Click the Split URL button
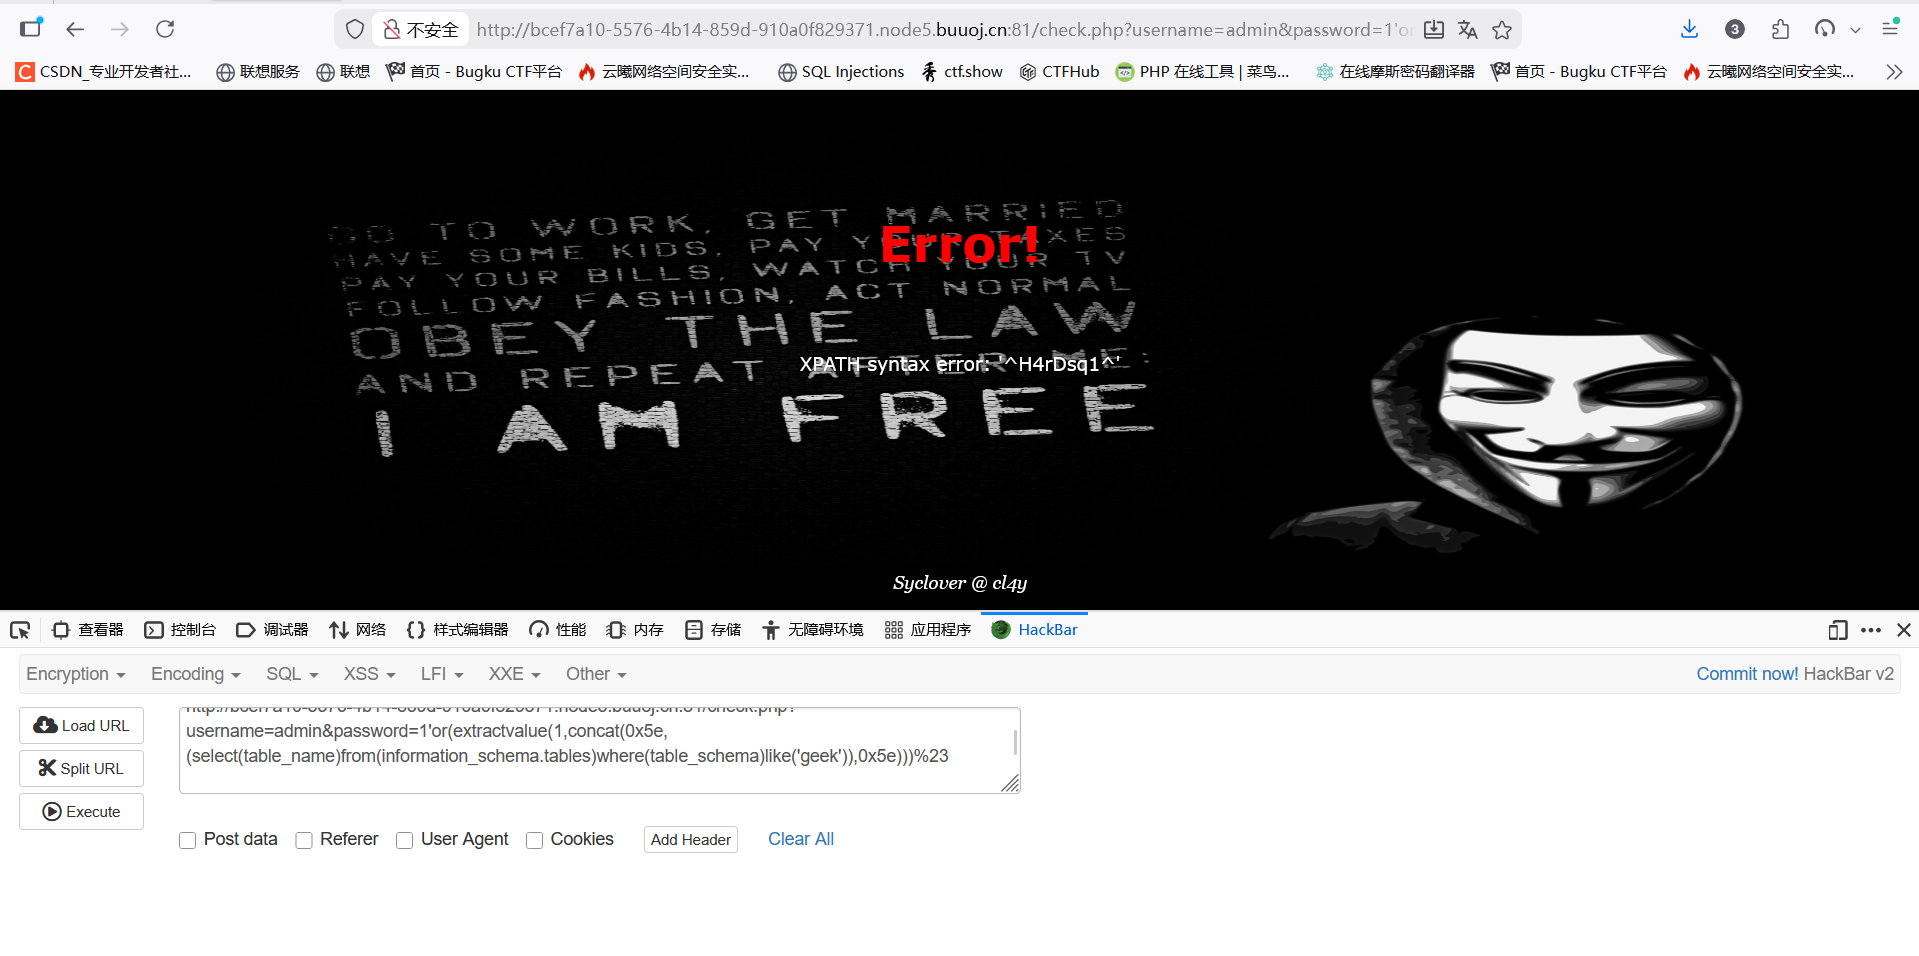The height and width of the screenshot is (956, 1919). click(81, 768)
